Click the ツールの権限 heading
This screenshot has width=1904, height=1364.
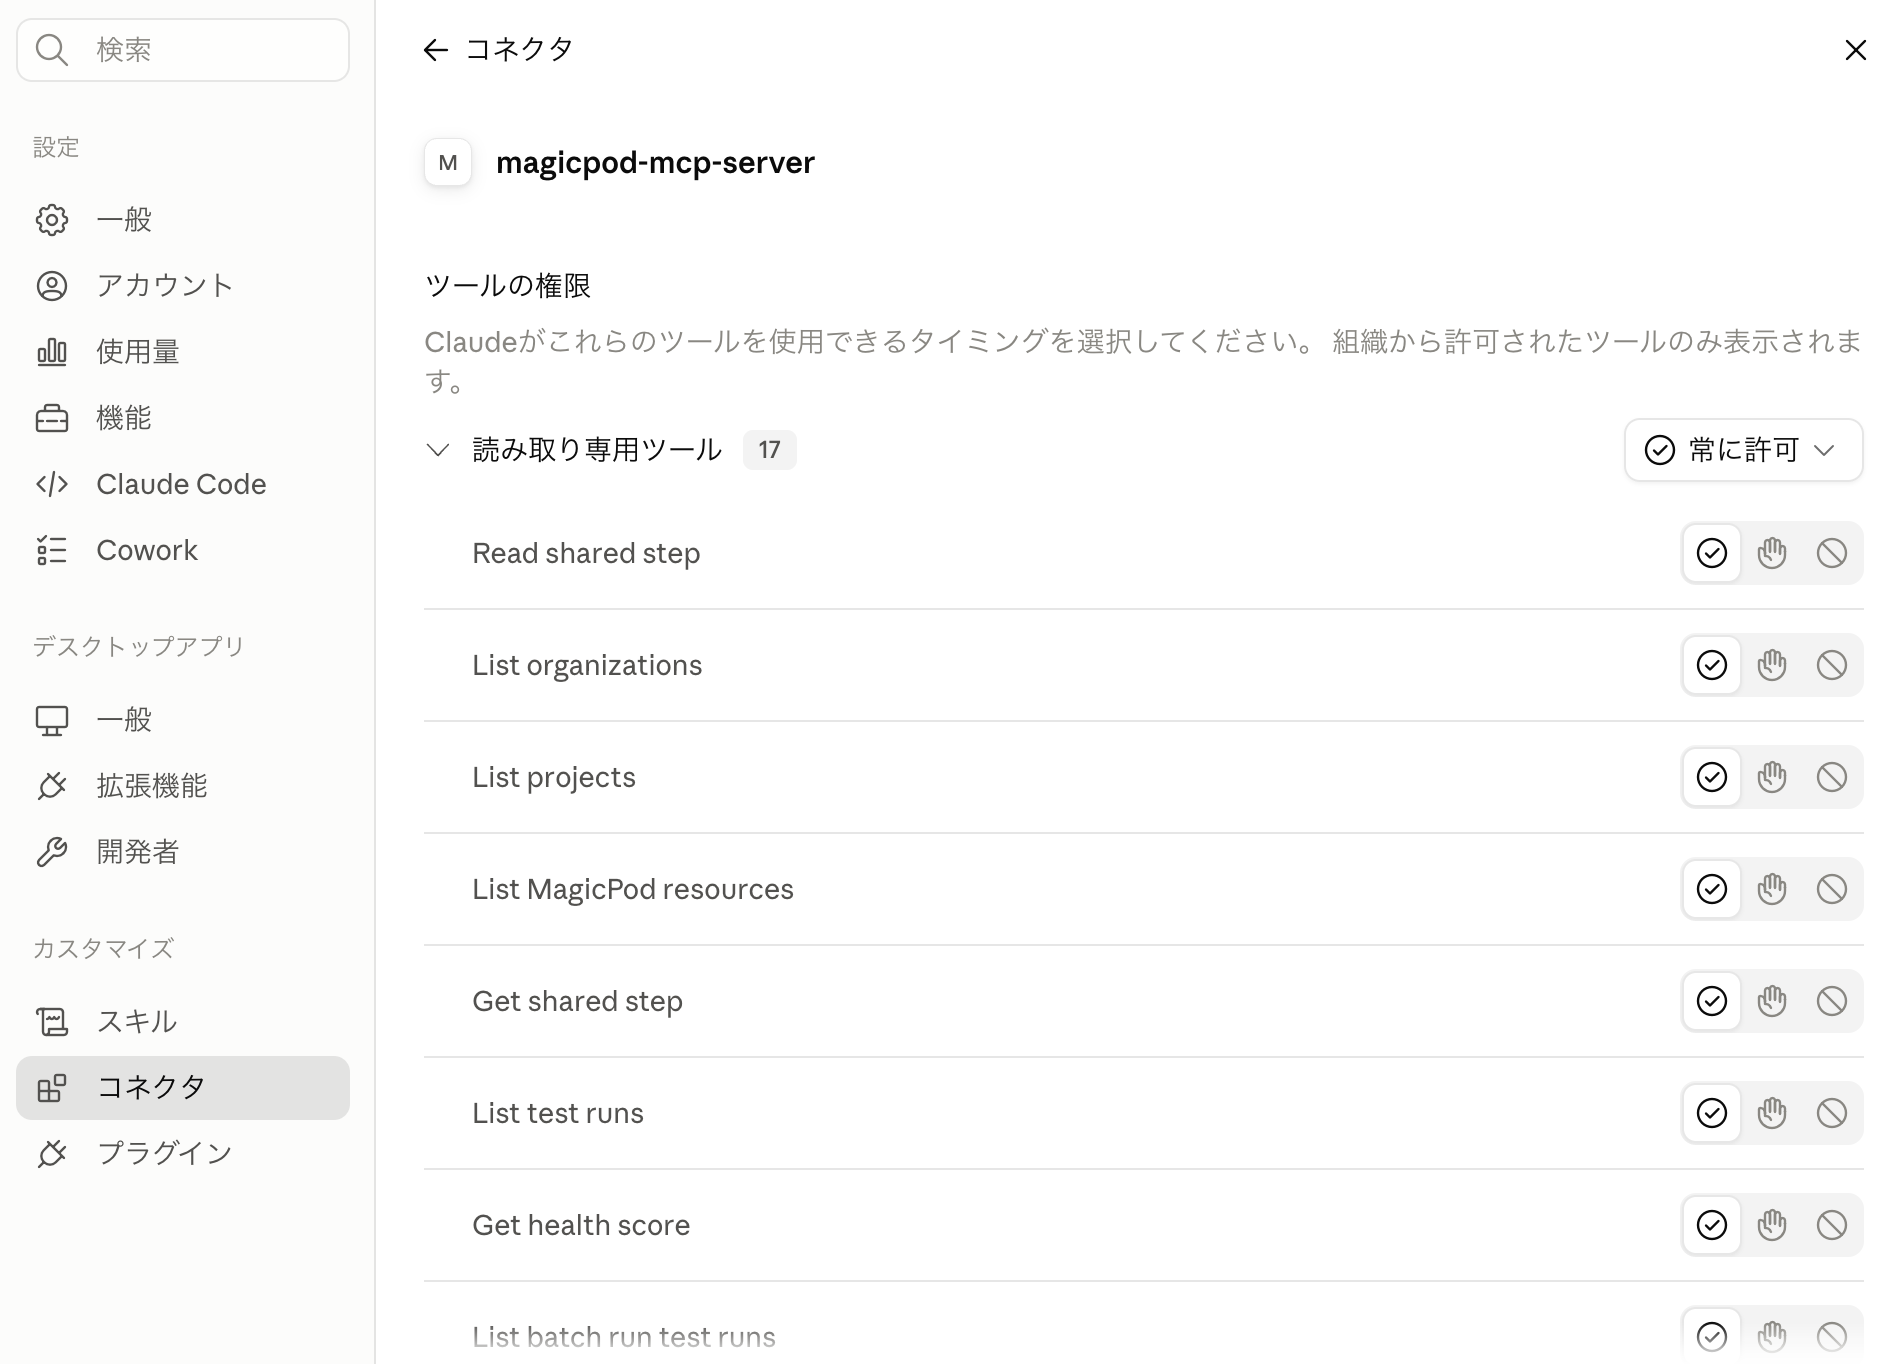pos(508,286)
